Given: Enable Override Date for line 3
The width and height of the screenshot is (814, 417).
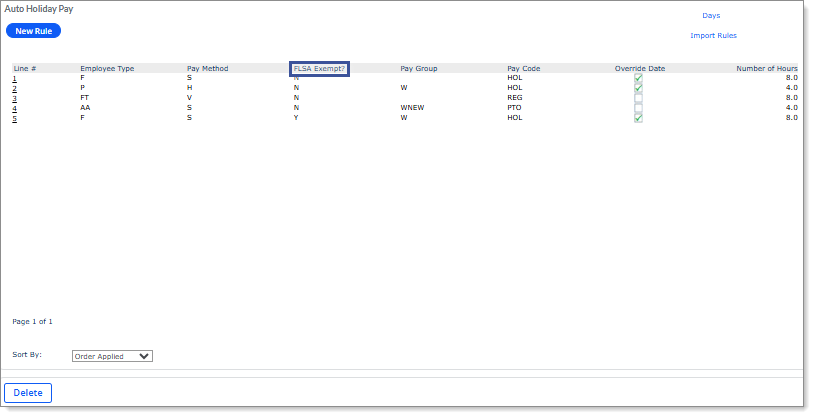Looking at the screenshot, I should point(638,98).
